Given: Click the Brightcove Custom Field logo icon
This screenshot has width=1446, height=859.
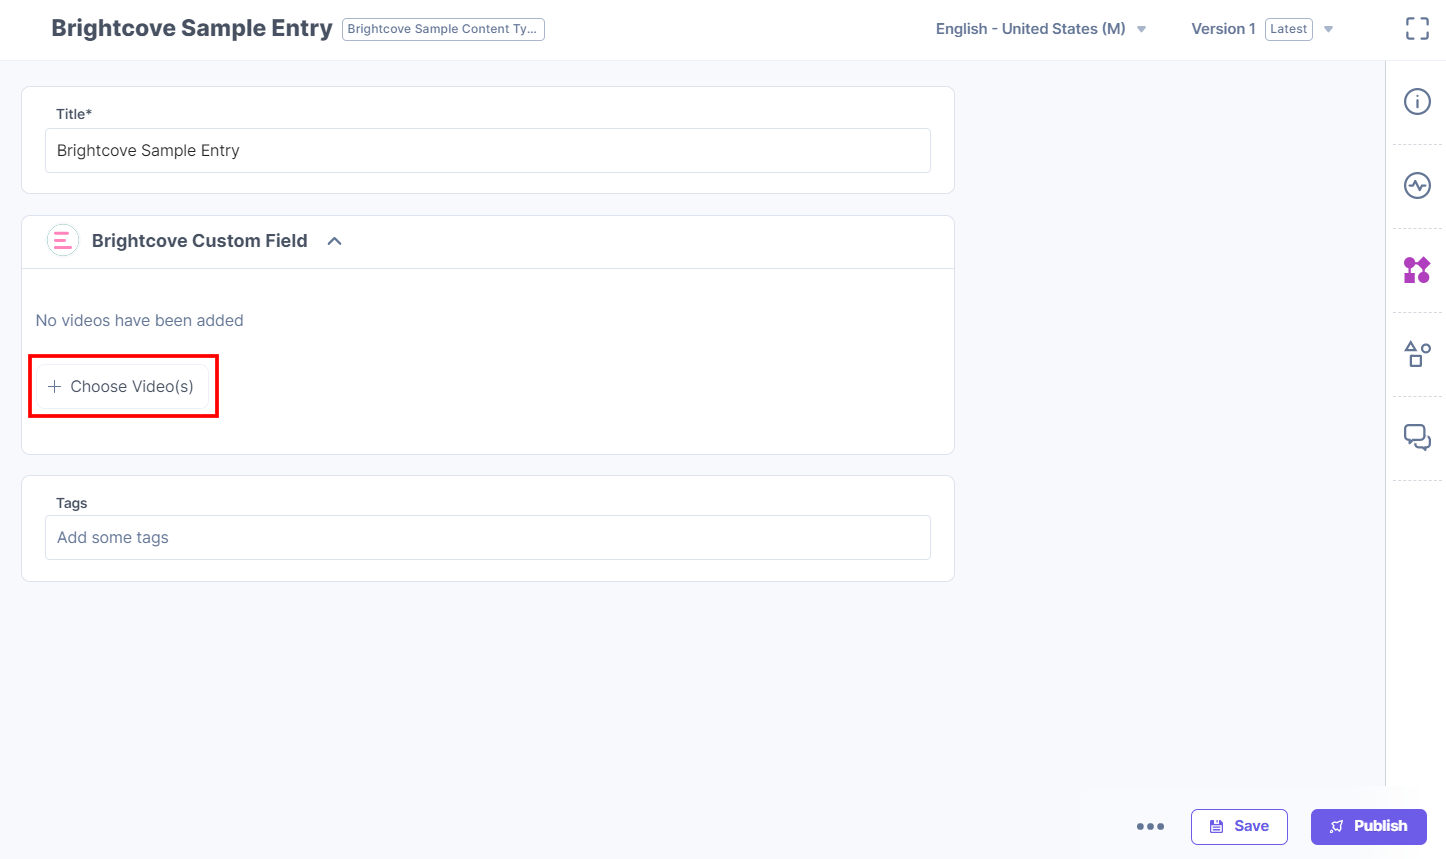Looking at the screenshot, I should point(63,240).
